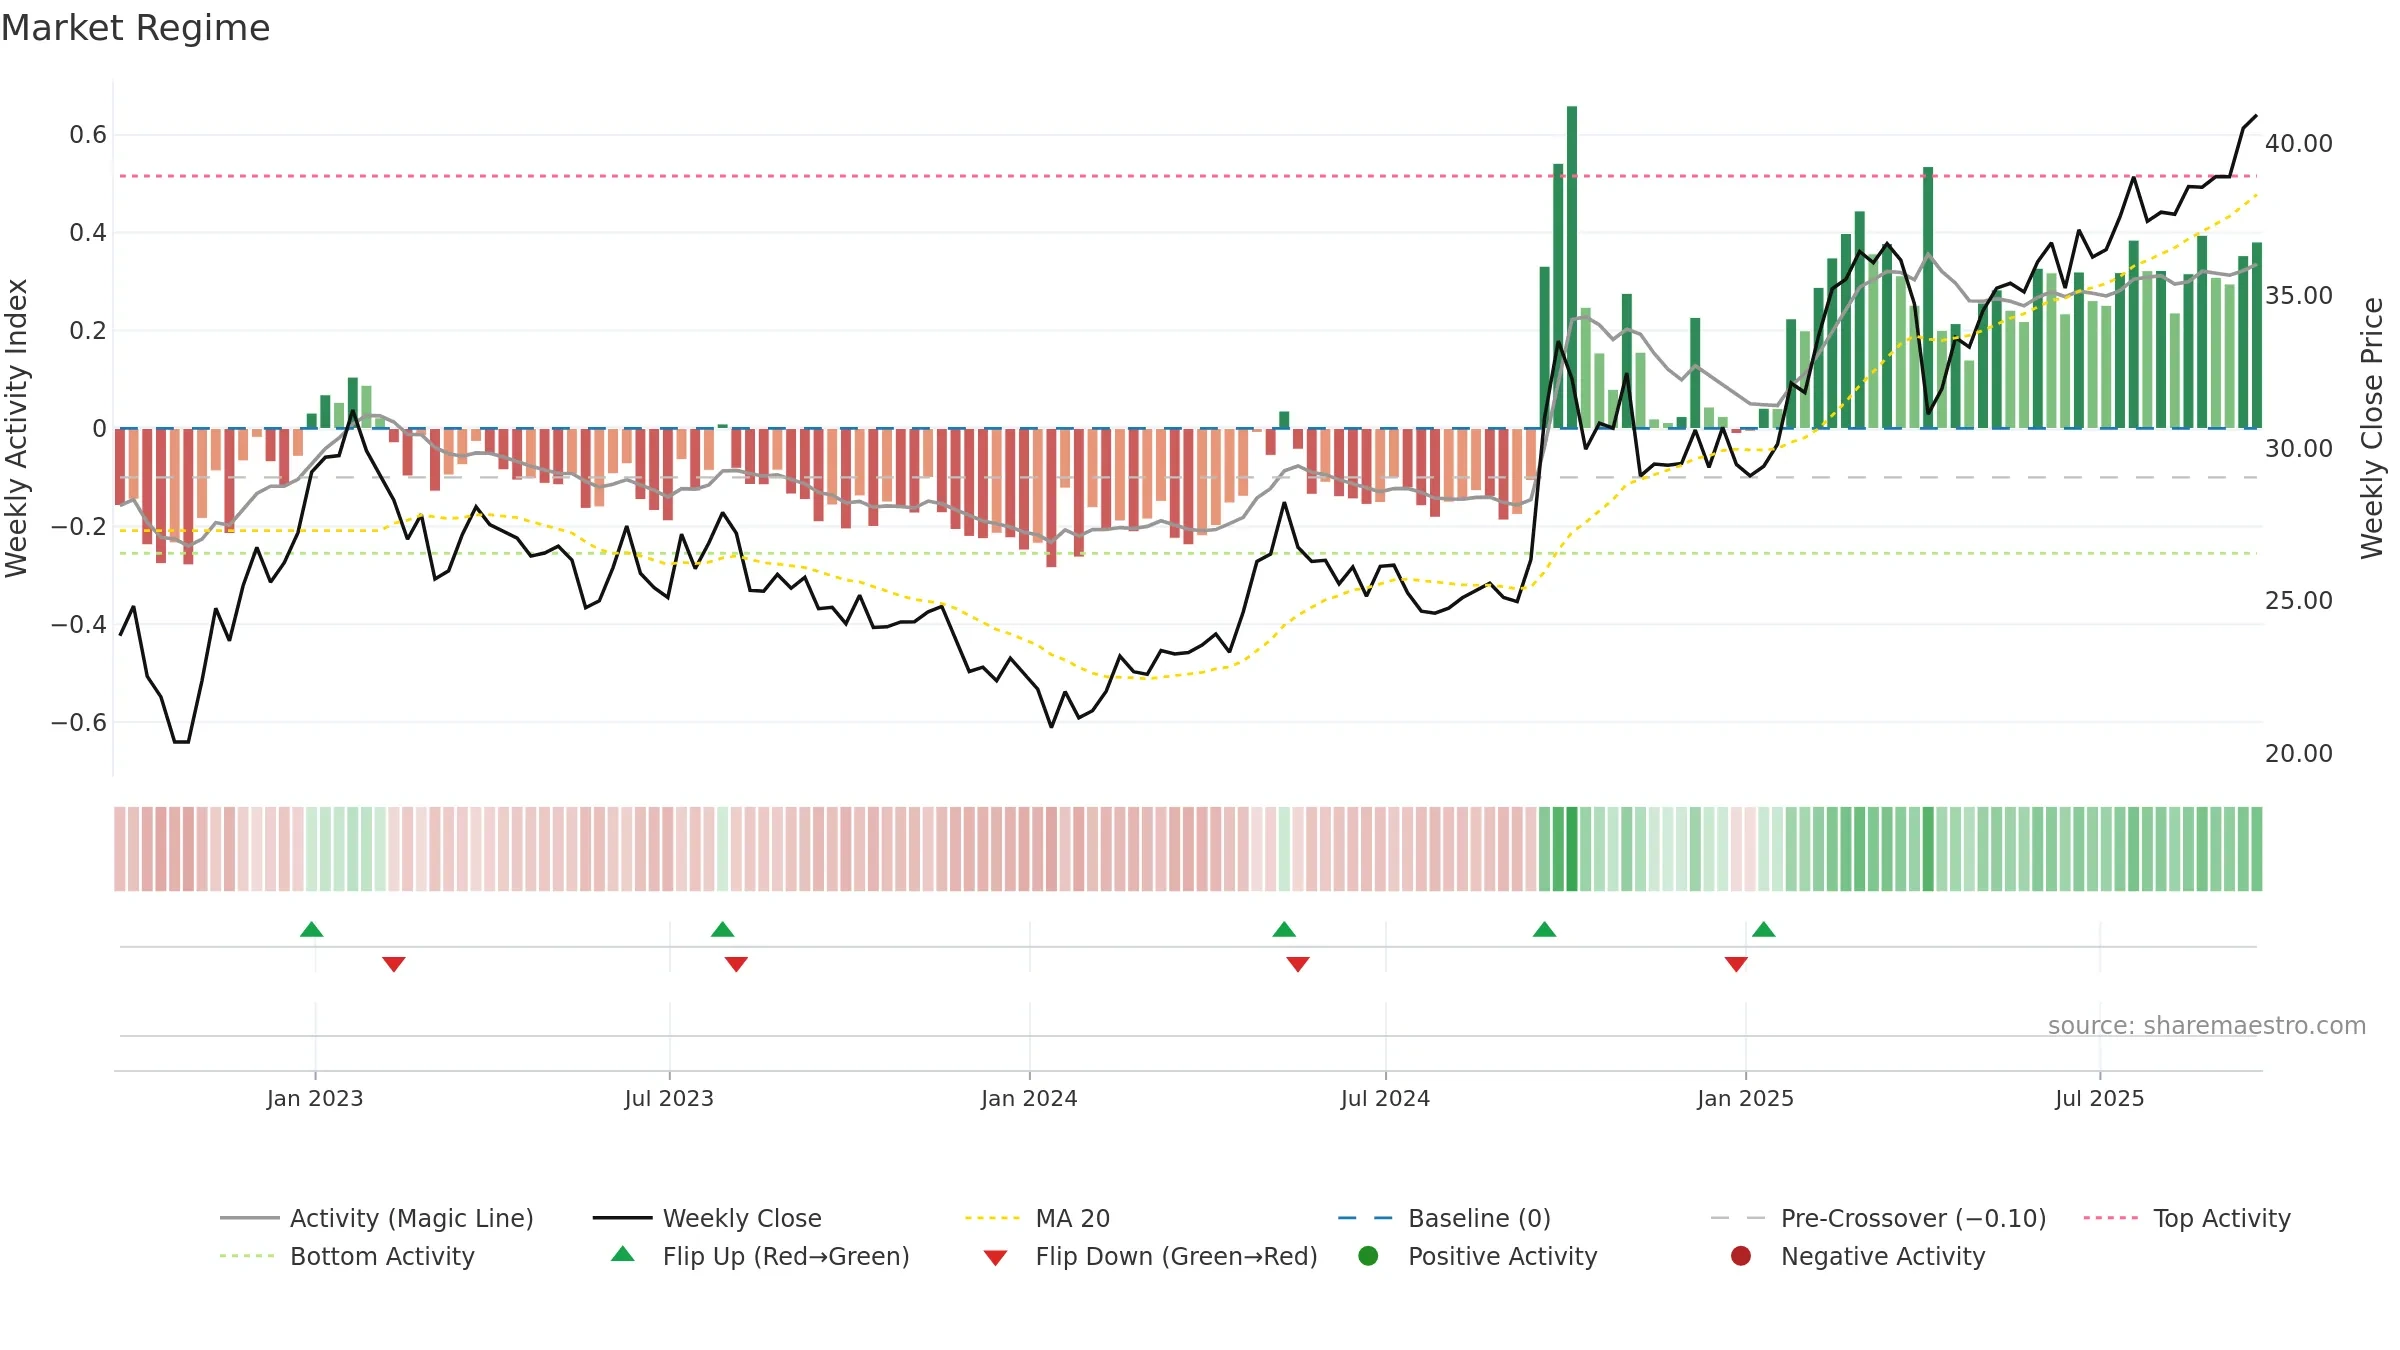Click the Jan 2025 x-axis label
Screen dimensions: 2400x1350
click(x=1745, y=1098)
